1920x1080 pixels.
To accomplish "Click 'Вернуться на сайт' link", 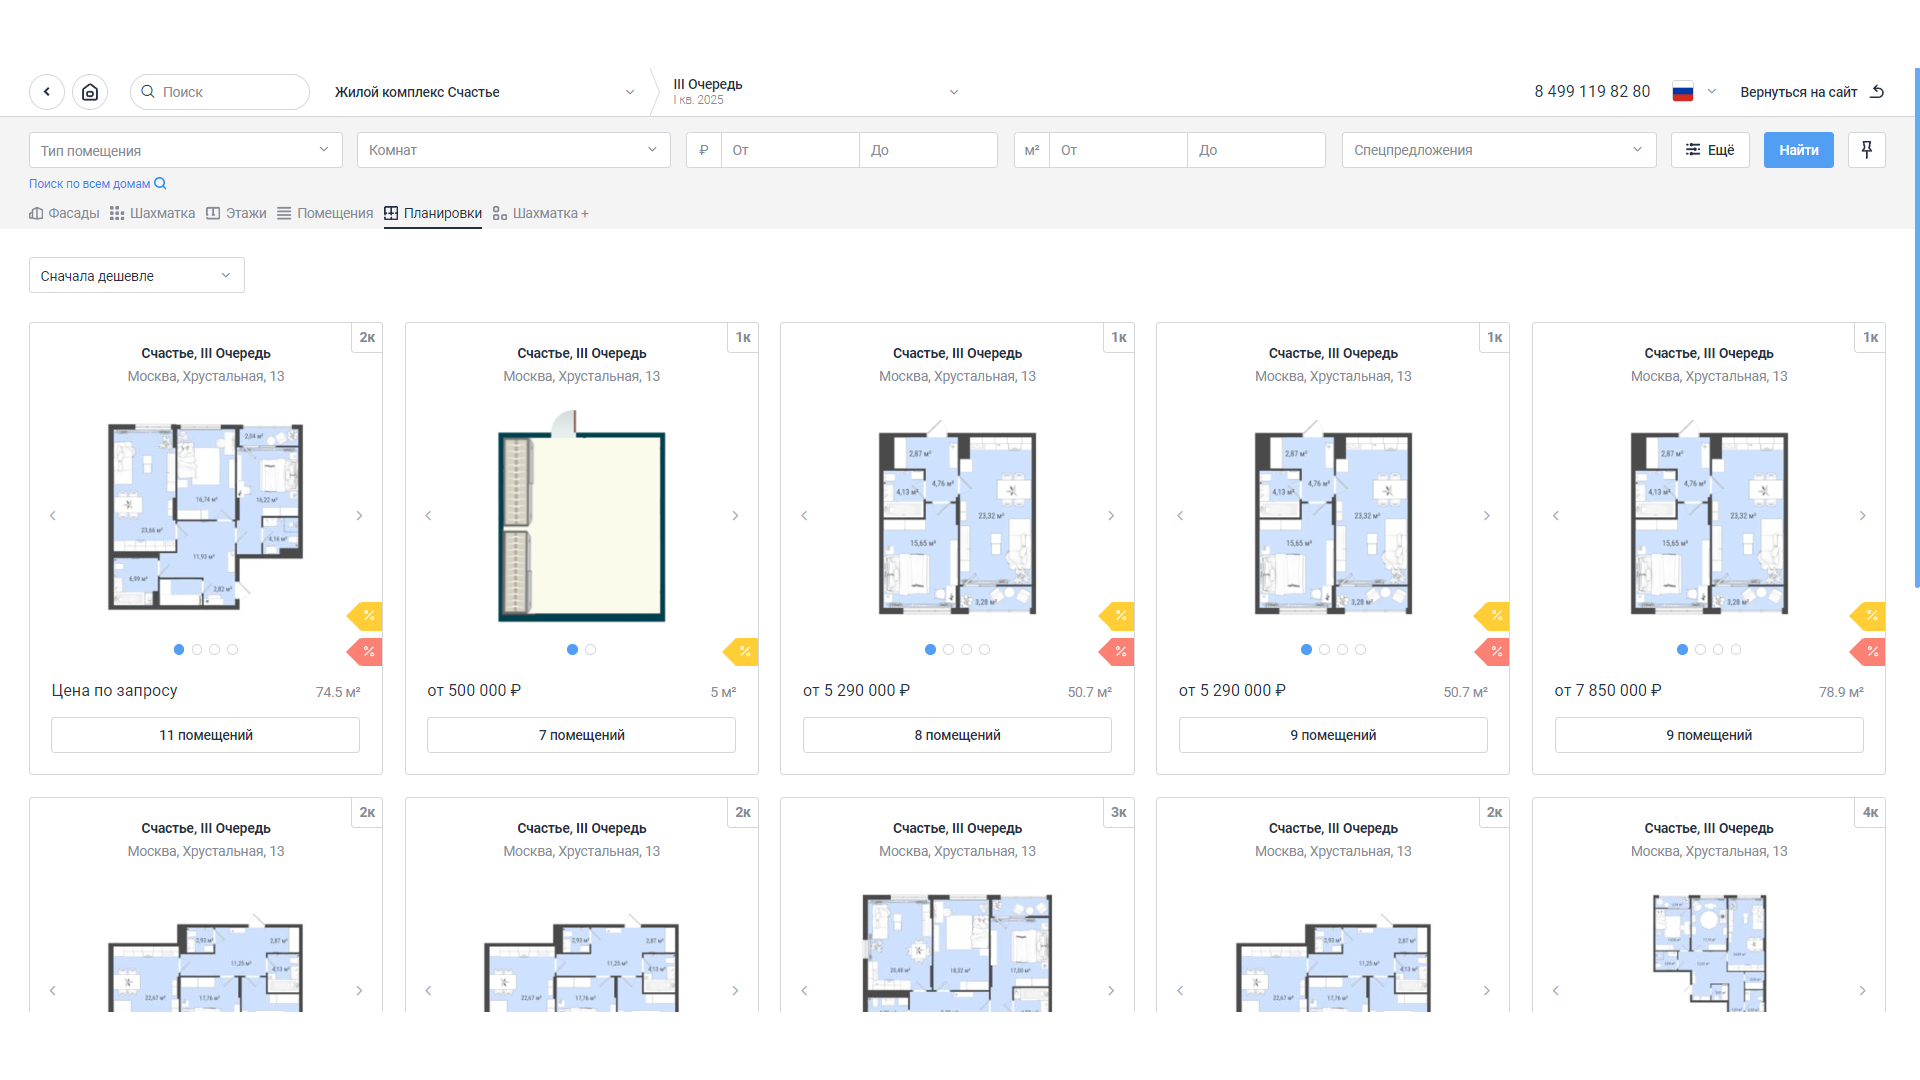I will pos(1799,92).
